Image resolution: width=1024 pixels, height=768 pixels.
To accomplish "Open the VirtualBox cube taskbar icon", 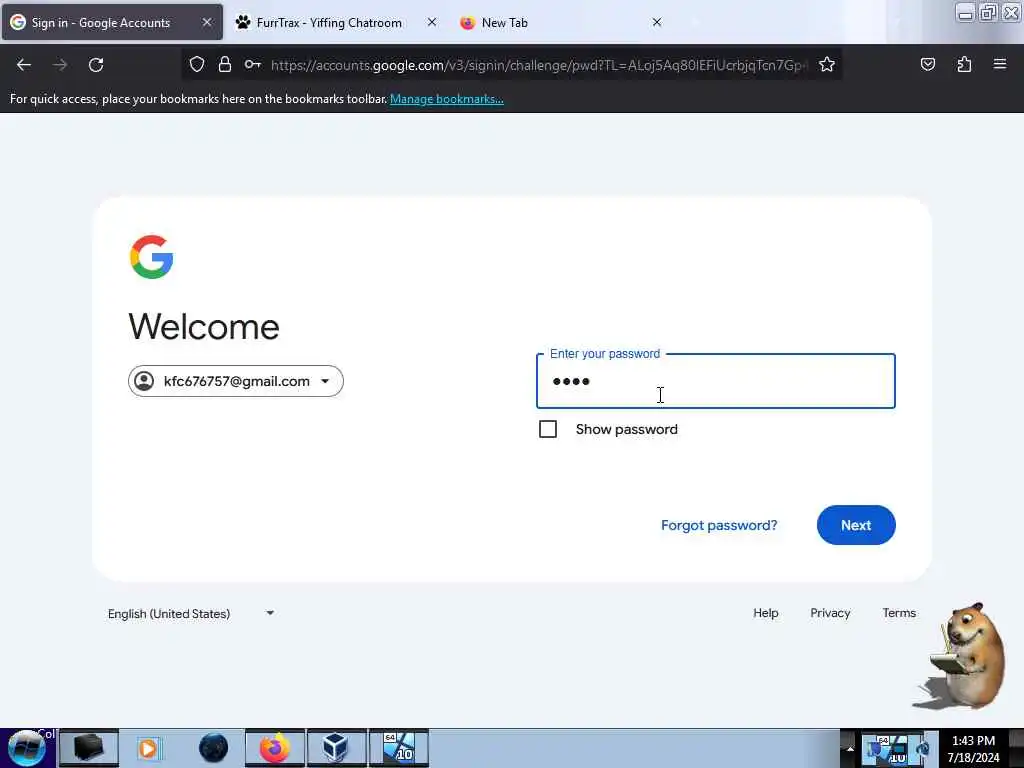I will [x=336, y=748].
